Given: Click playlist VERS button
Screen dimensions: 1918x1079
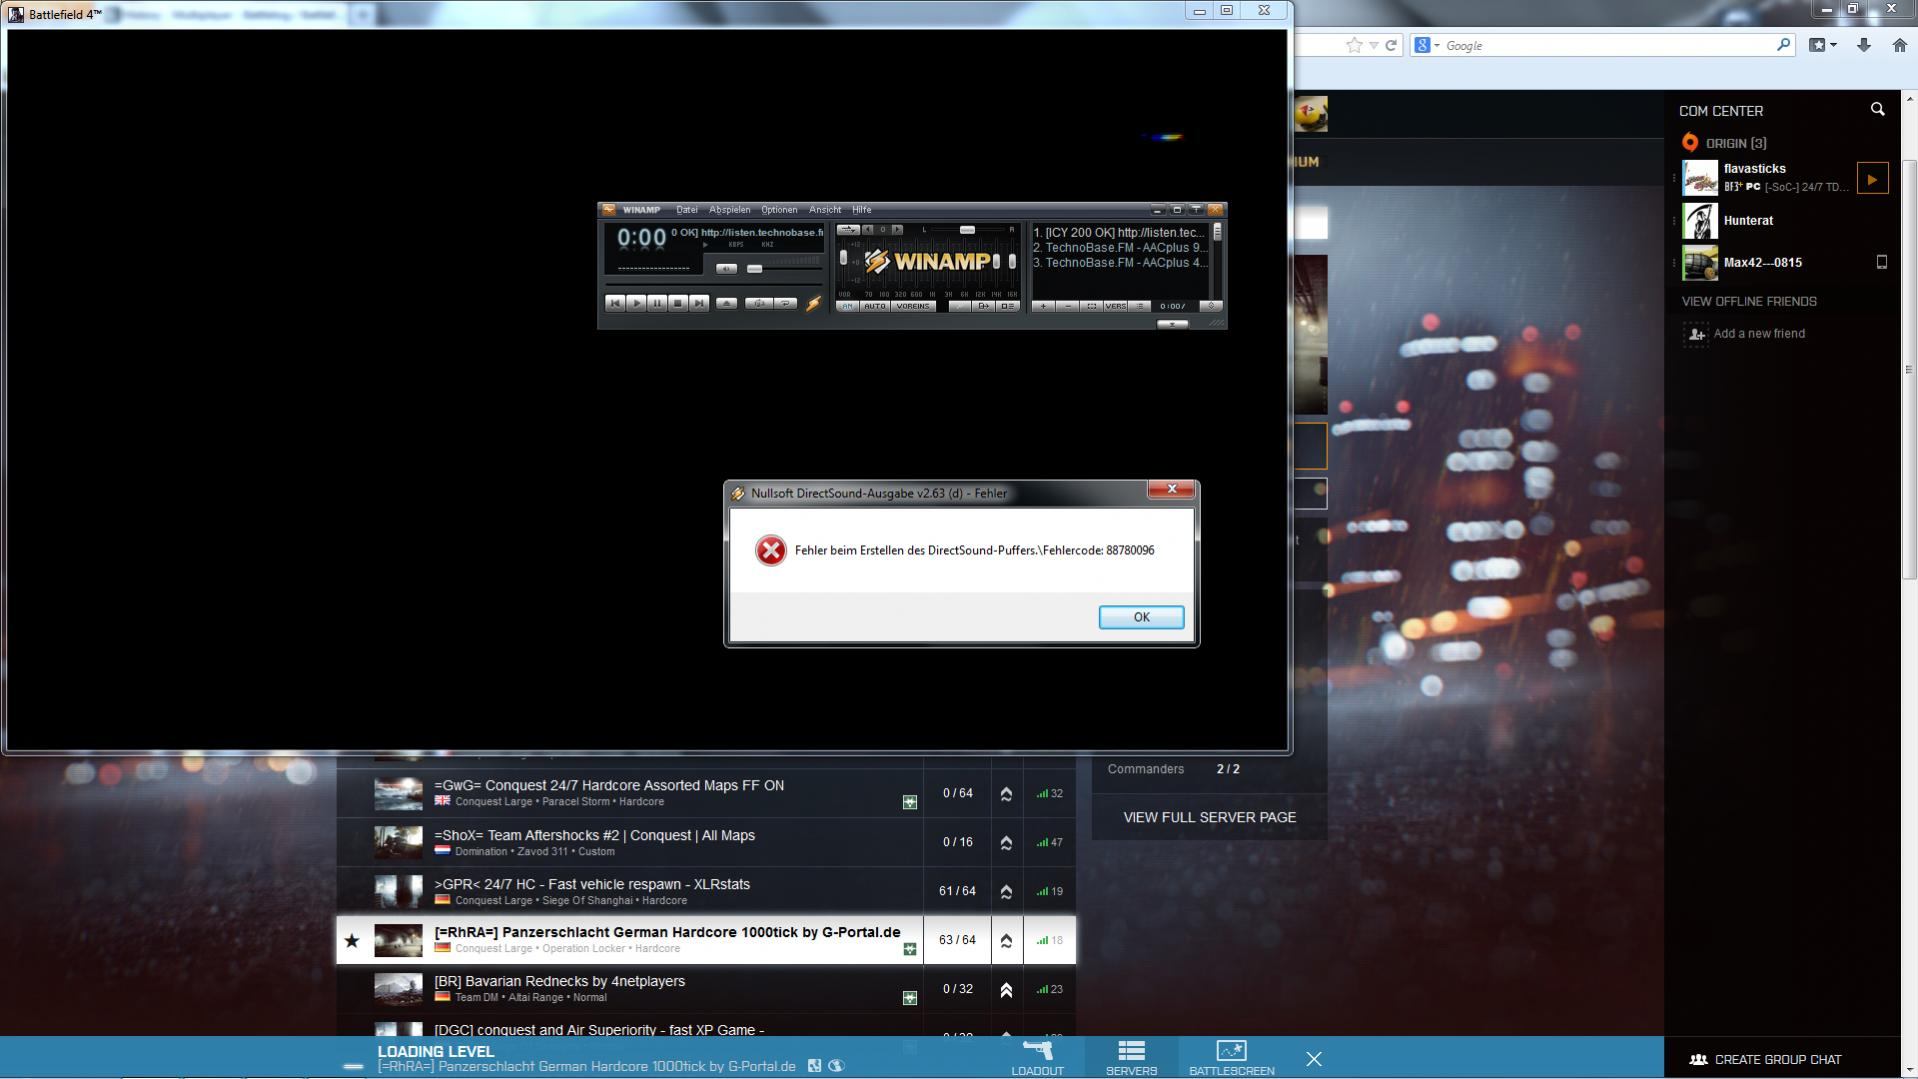Looking at the screenshot, I should 1116,306.
